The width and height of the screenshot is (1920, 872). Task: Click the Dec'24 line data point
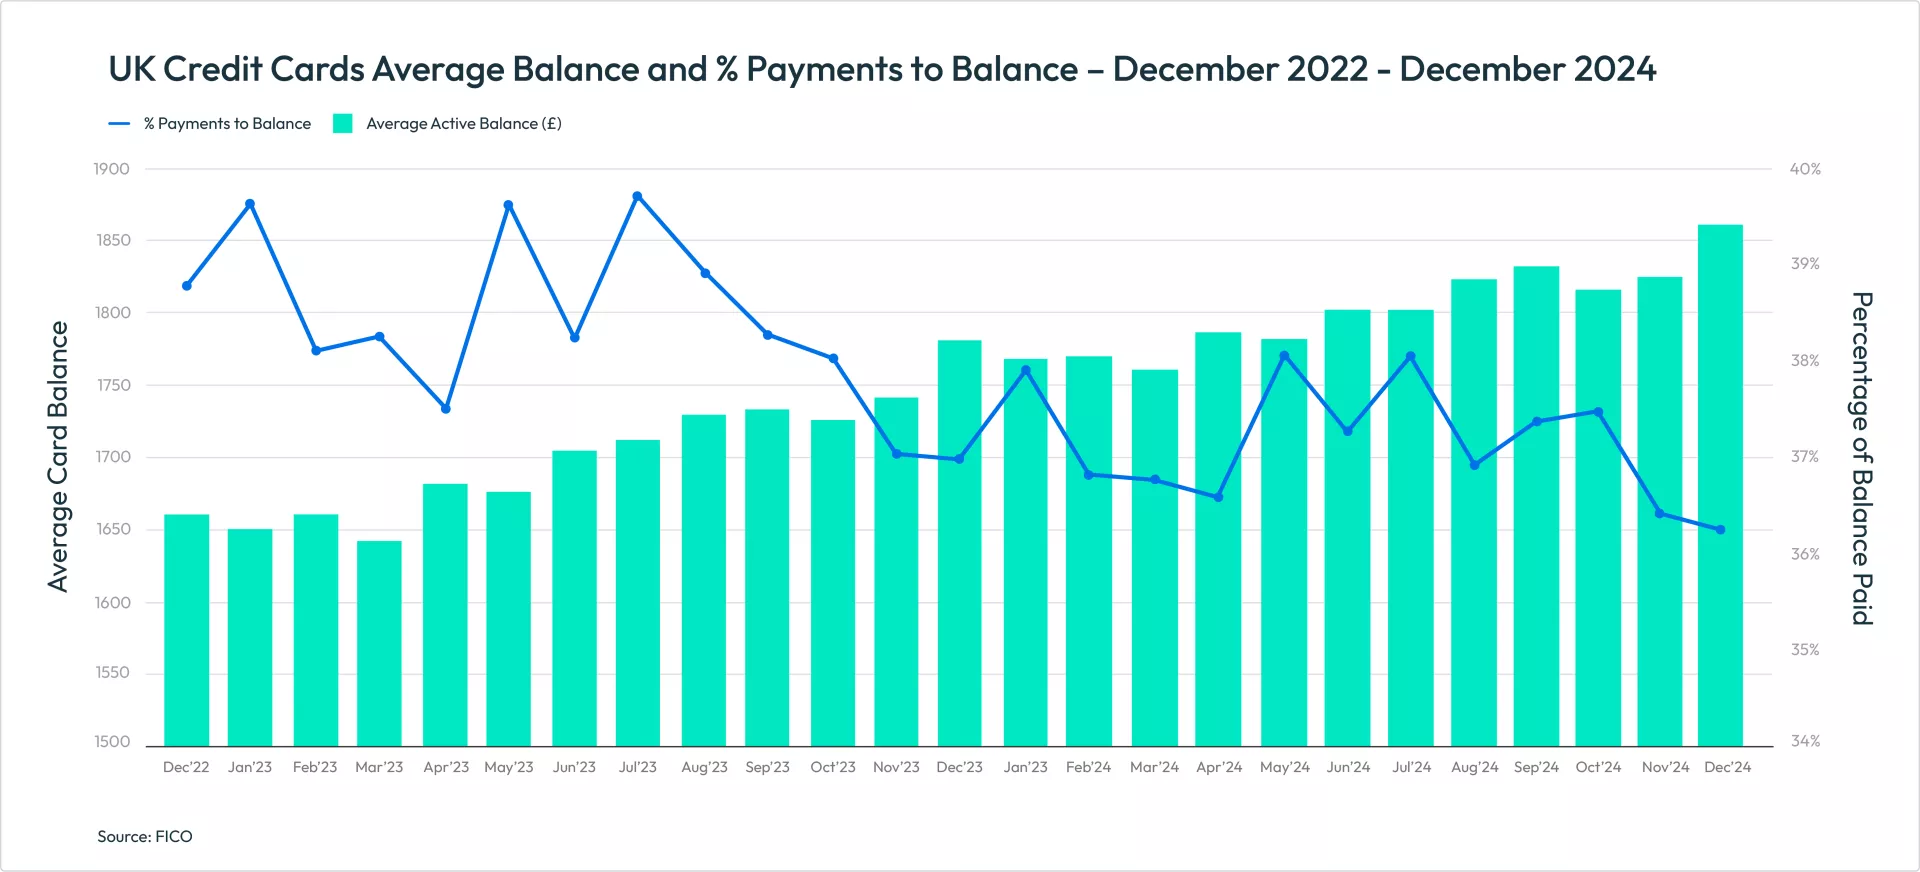click(1720, 530)
